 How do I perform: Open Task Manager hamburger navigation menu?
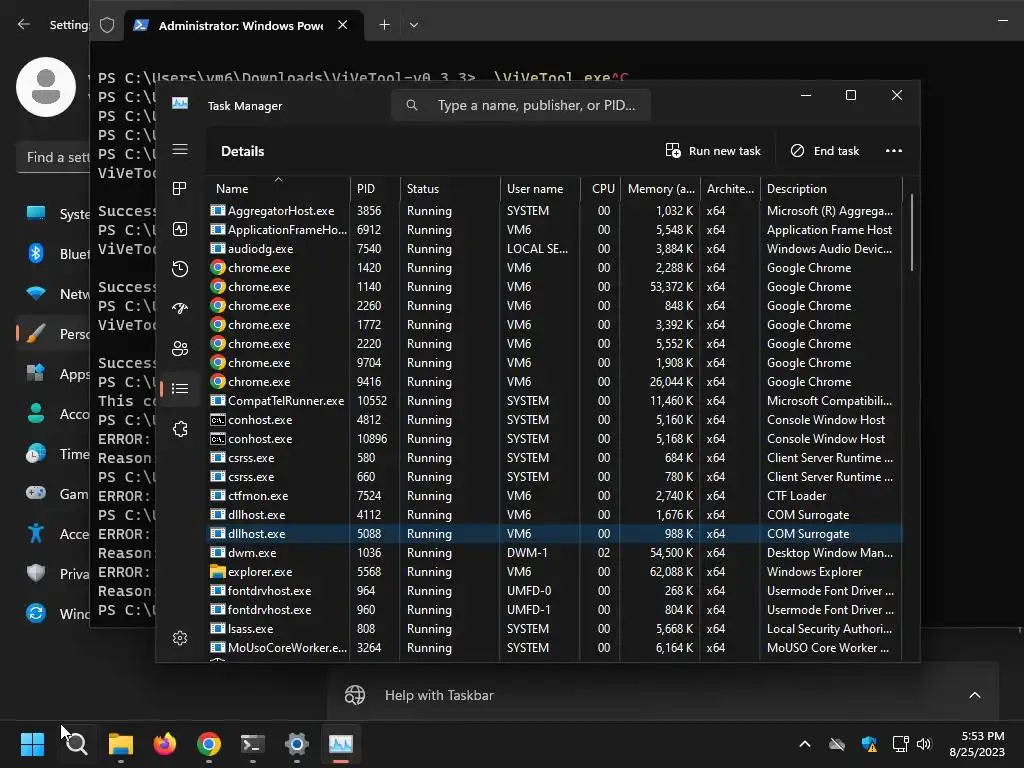pyautogui.click(x=180, y=150)
